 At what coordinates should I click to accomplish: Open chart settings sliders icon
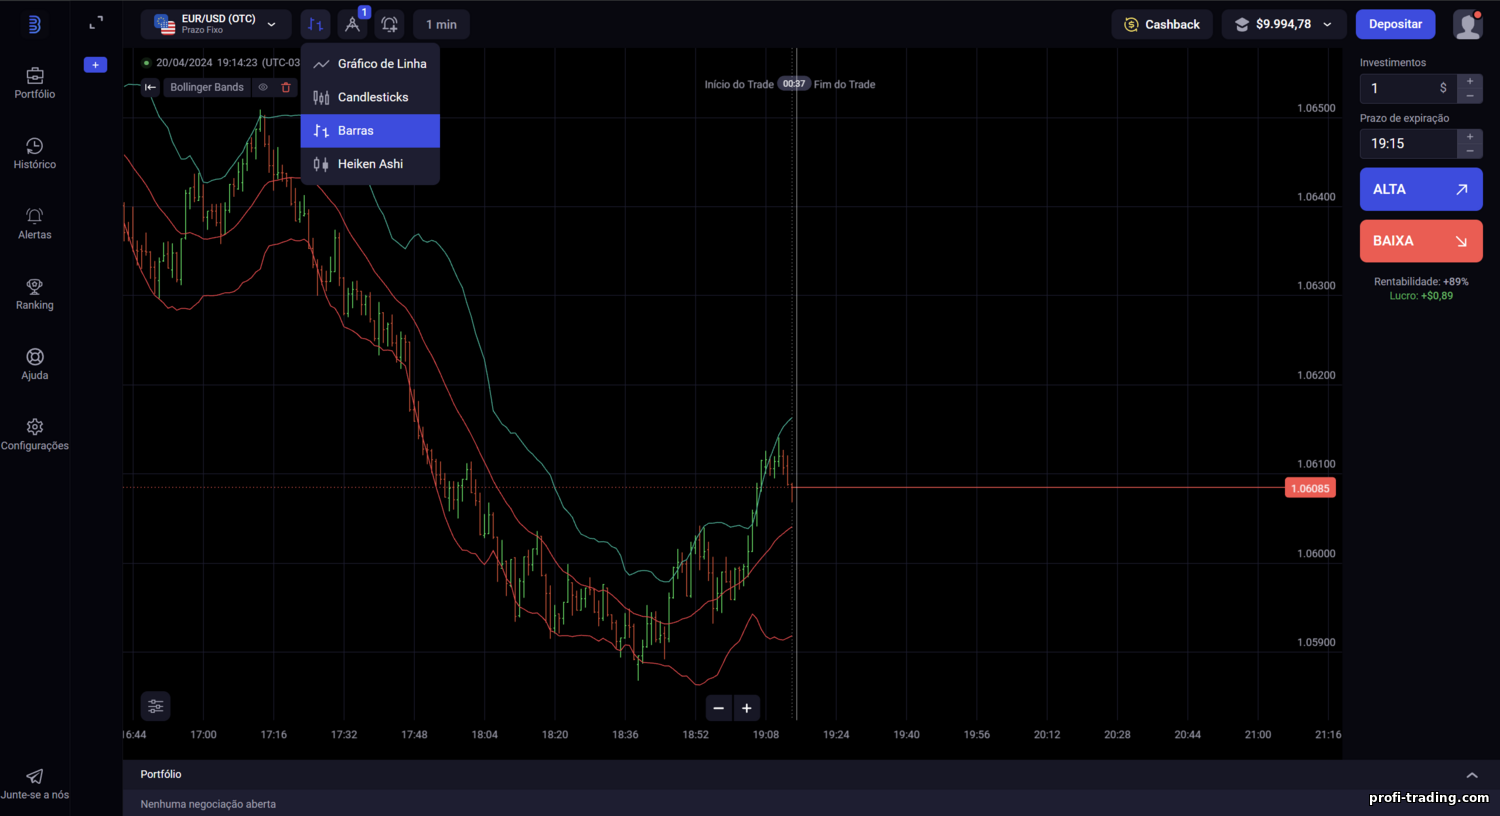155,706
